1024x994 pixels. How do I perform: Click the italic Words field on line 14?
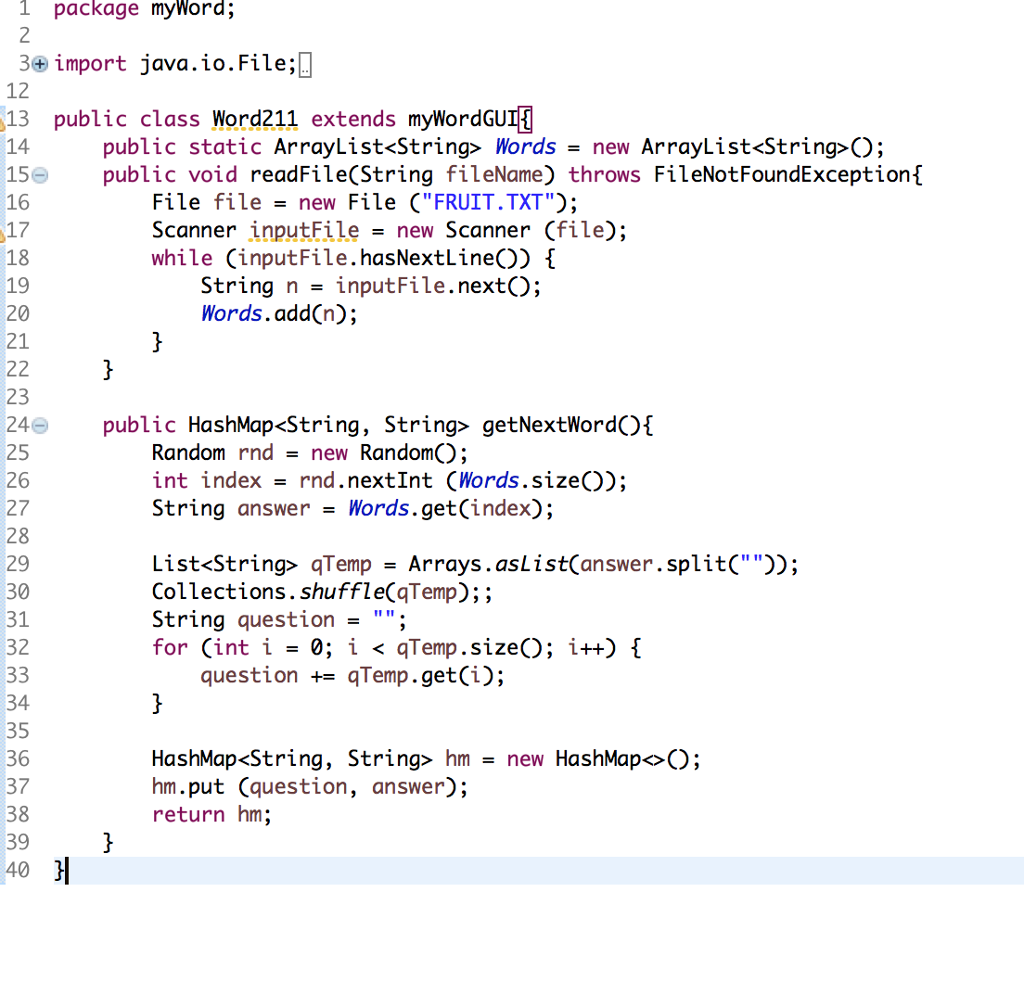point(525,146)
